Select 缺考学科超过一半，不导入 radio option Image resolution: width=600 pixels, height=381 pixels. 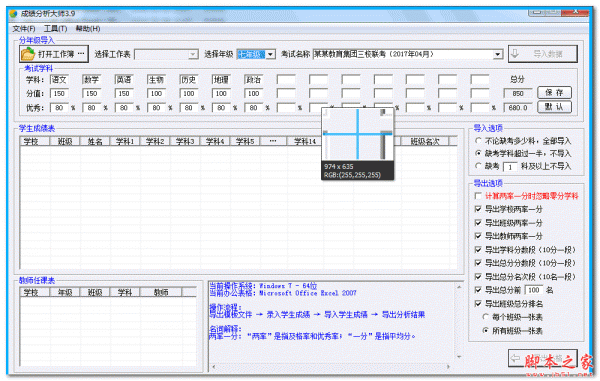[478, 153]
